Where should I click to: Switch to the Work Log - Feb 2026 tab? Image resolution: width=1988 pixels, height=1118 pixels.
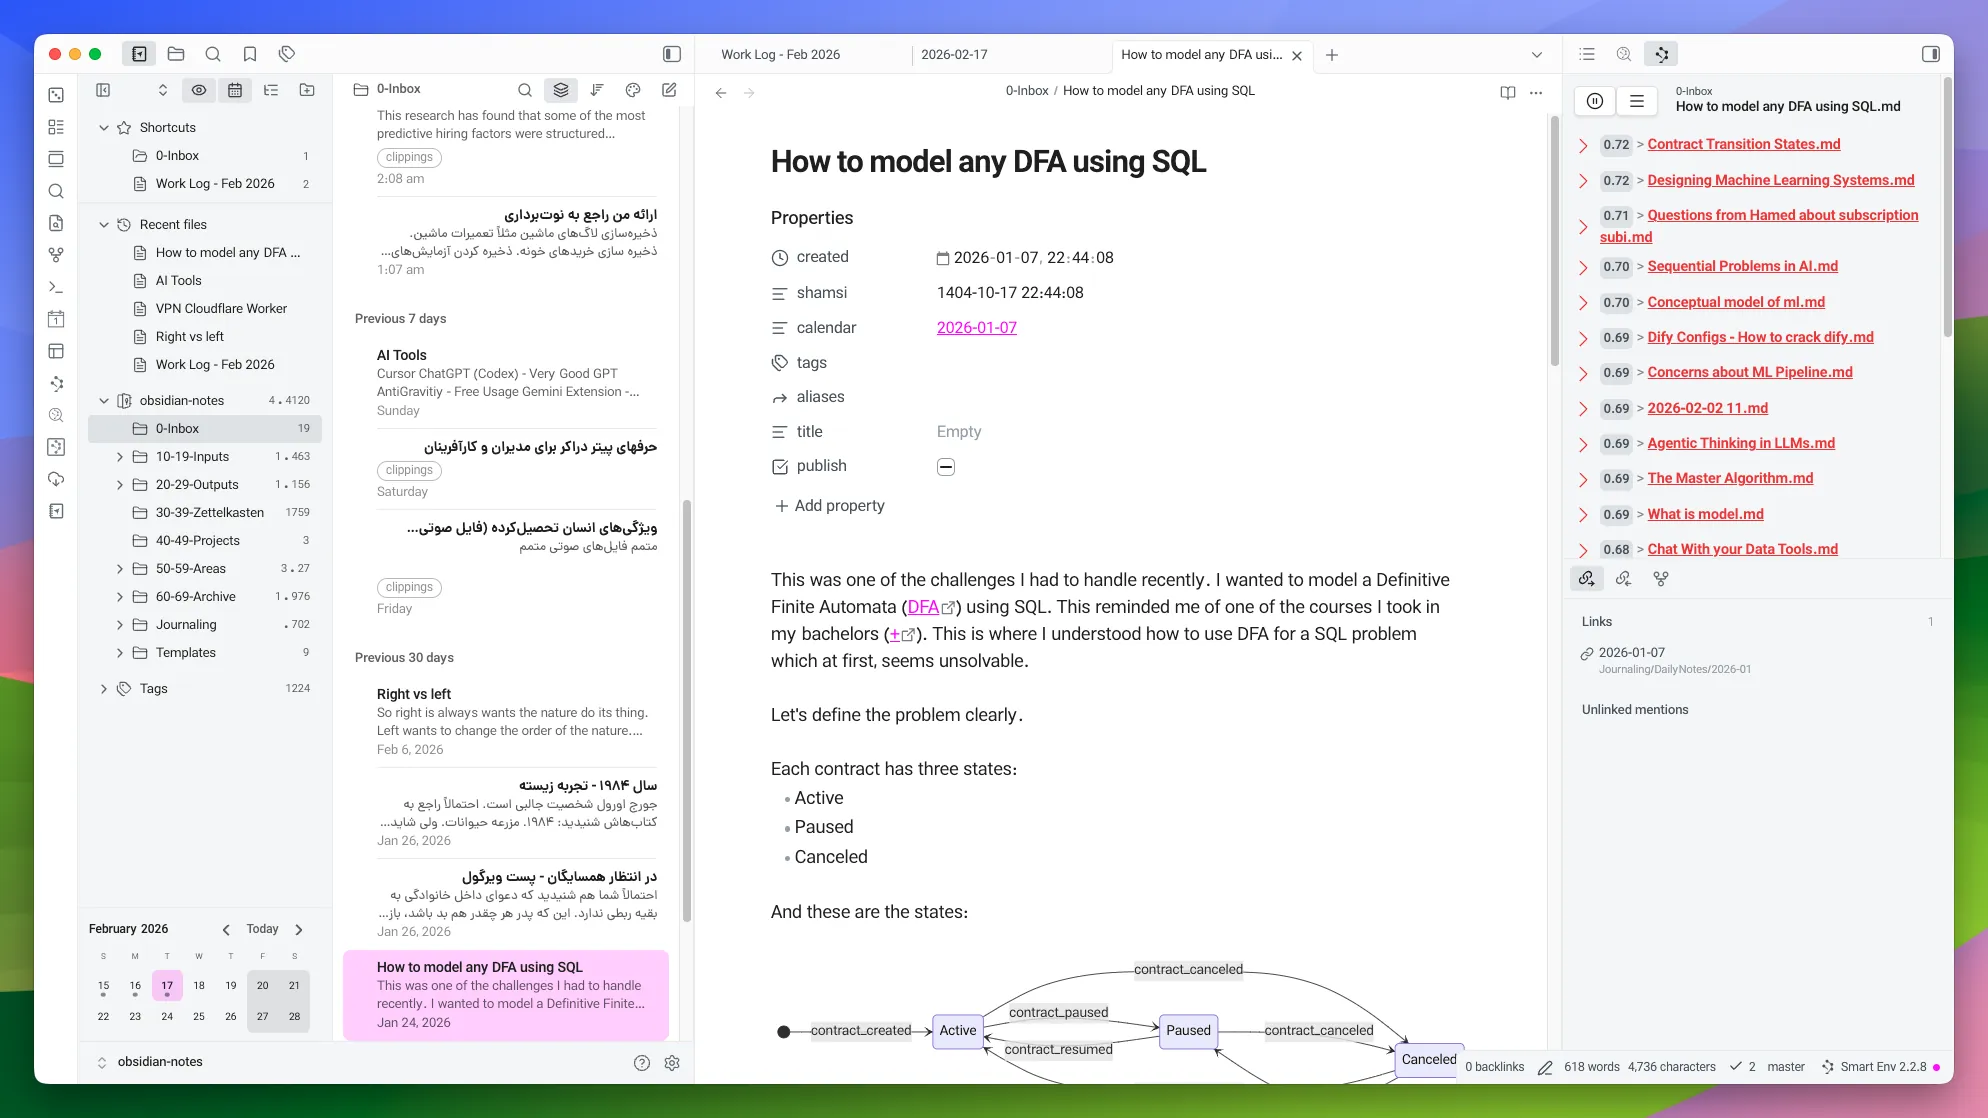780,55
